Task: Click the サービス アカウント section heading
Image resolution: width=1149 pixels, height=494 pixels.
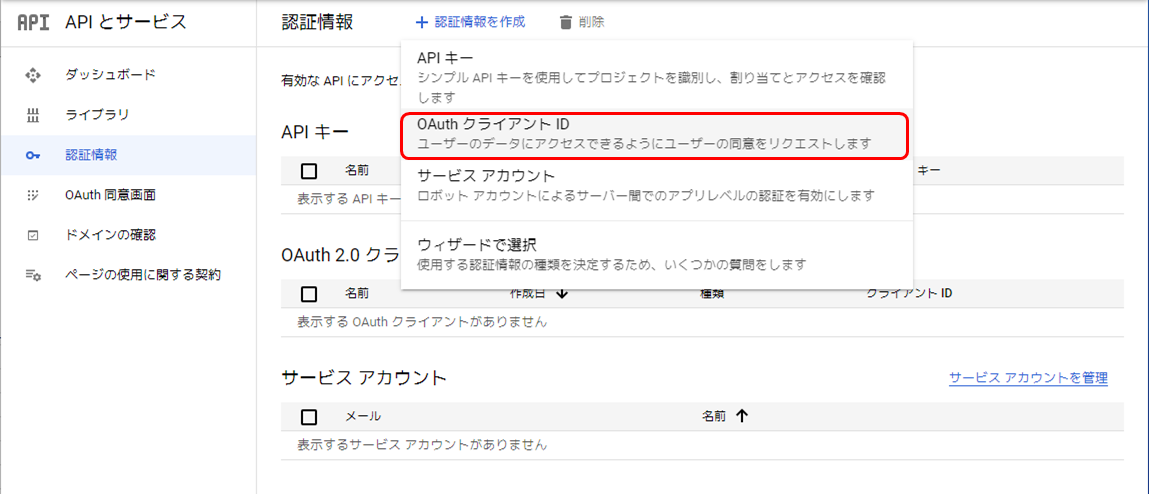Action: pos(364,378)
